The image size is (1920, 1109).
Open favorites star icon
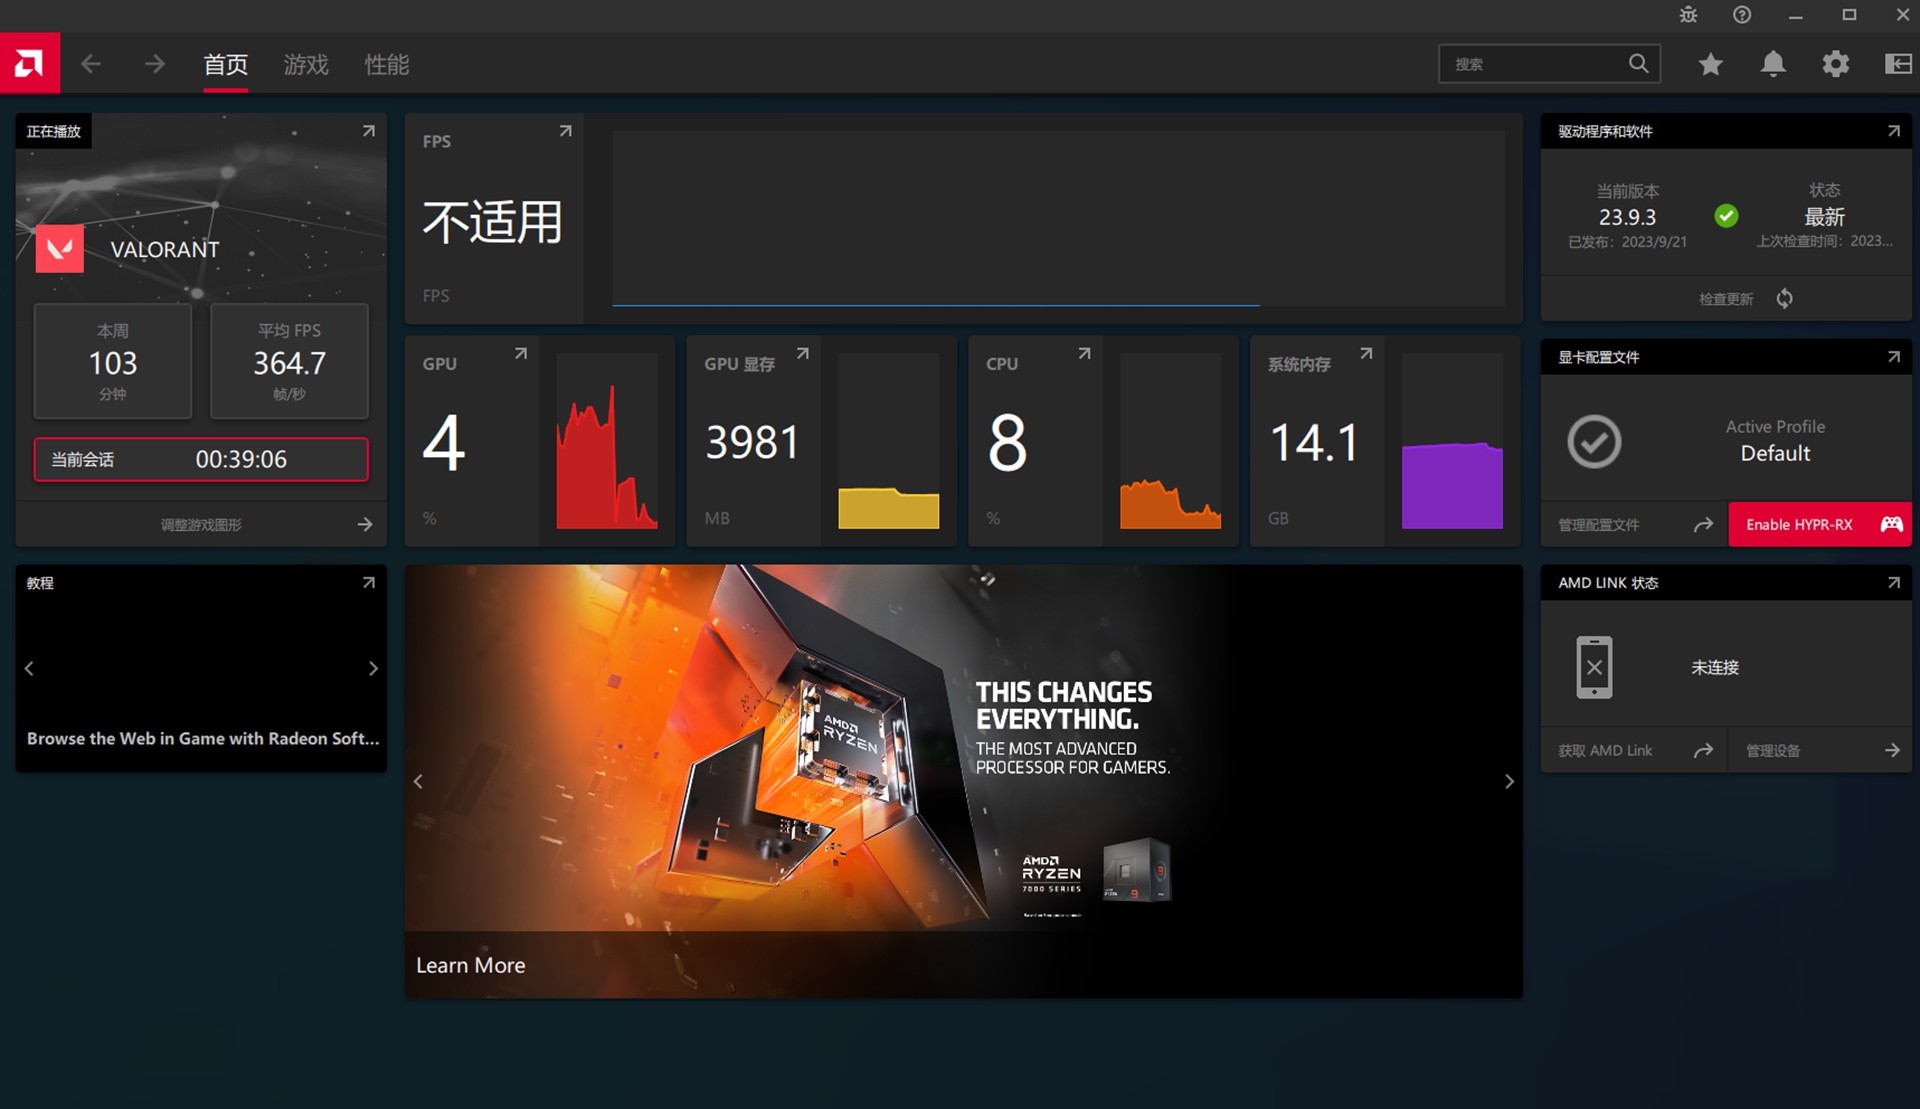coord(1711,64)
